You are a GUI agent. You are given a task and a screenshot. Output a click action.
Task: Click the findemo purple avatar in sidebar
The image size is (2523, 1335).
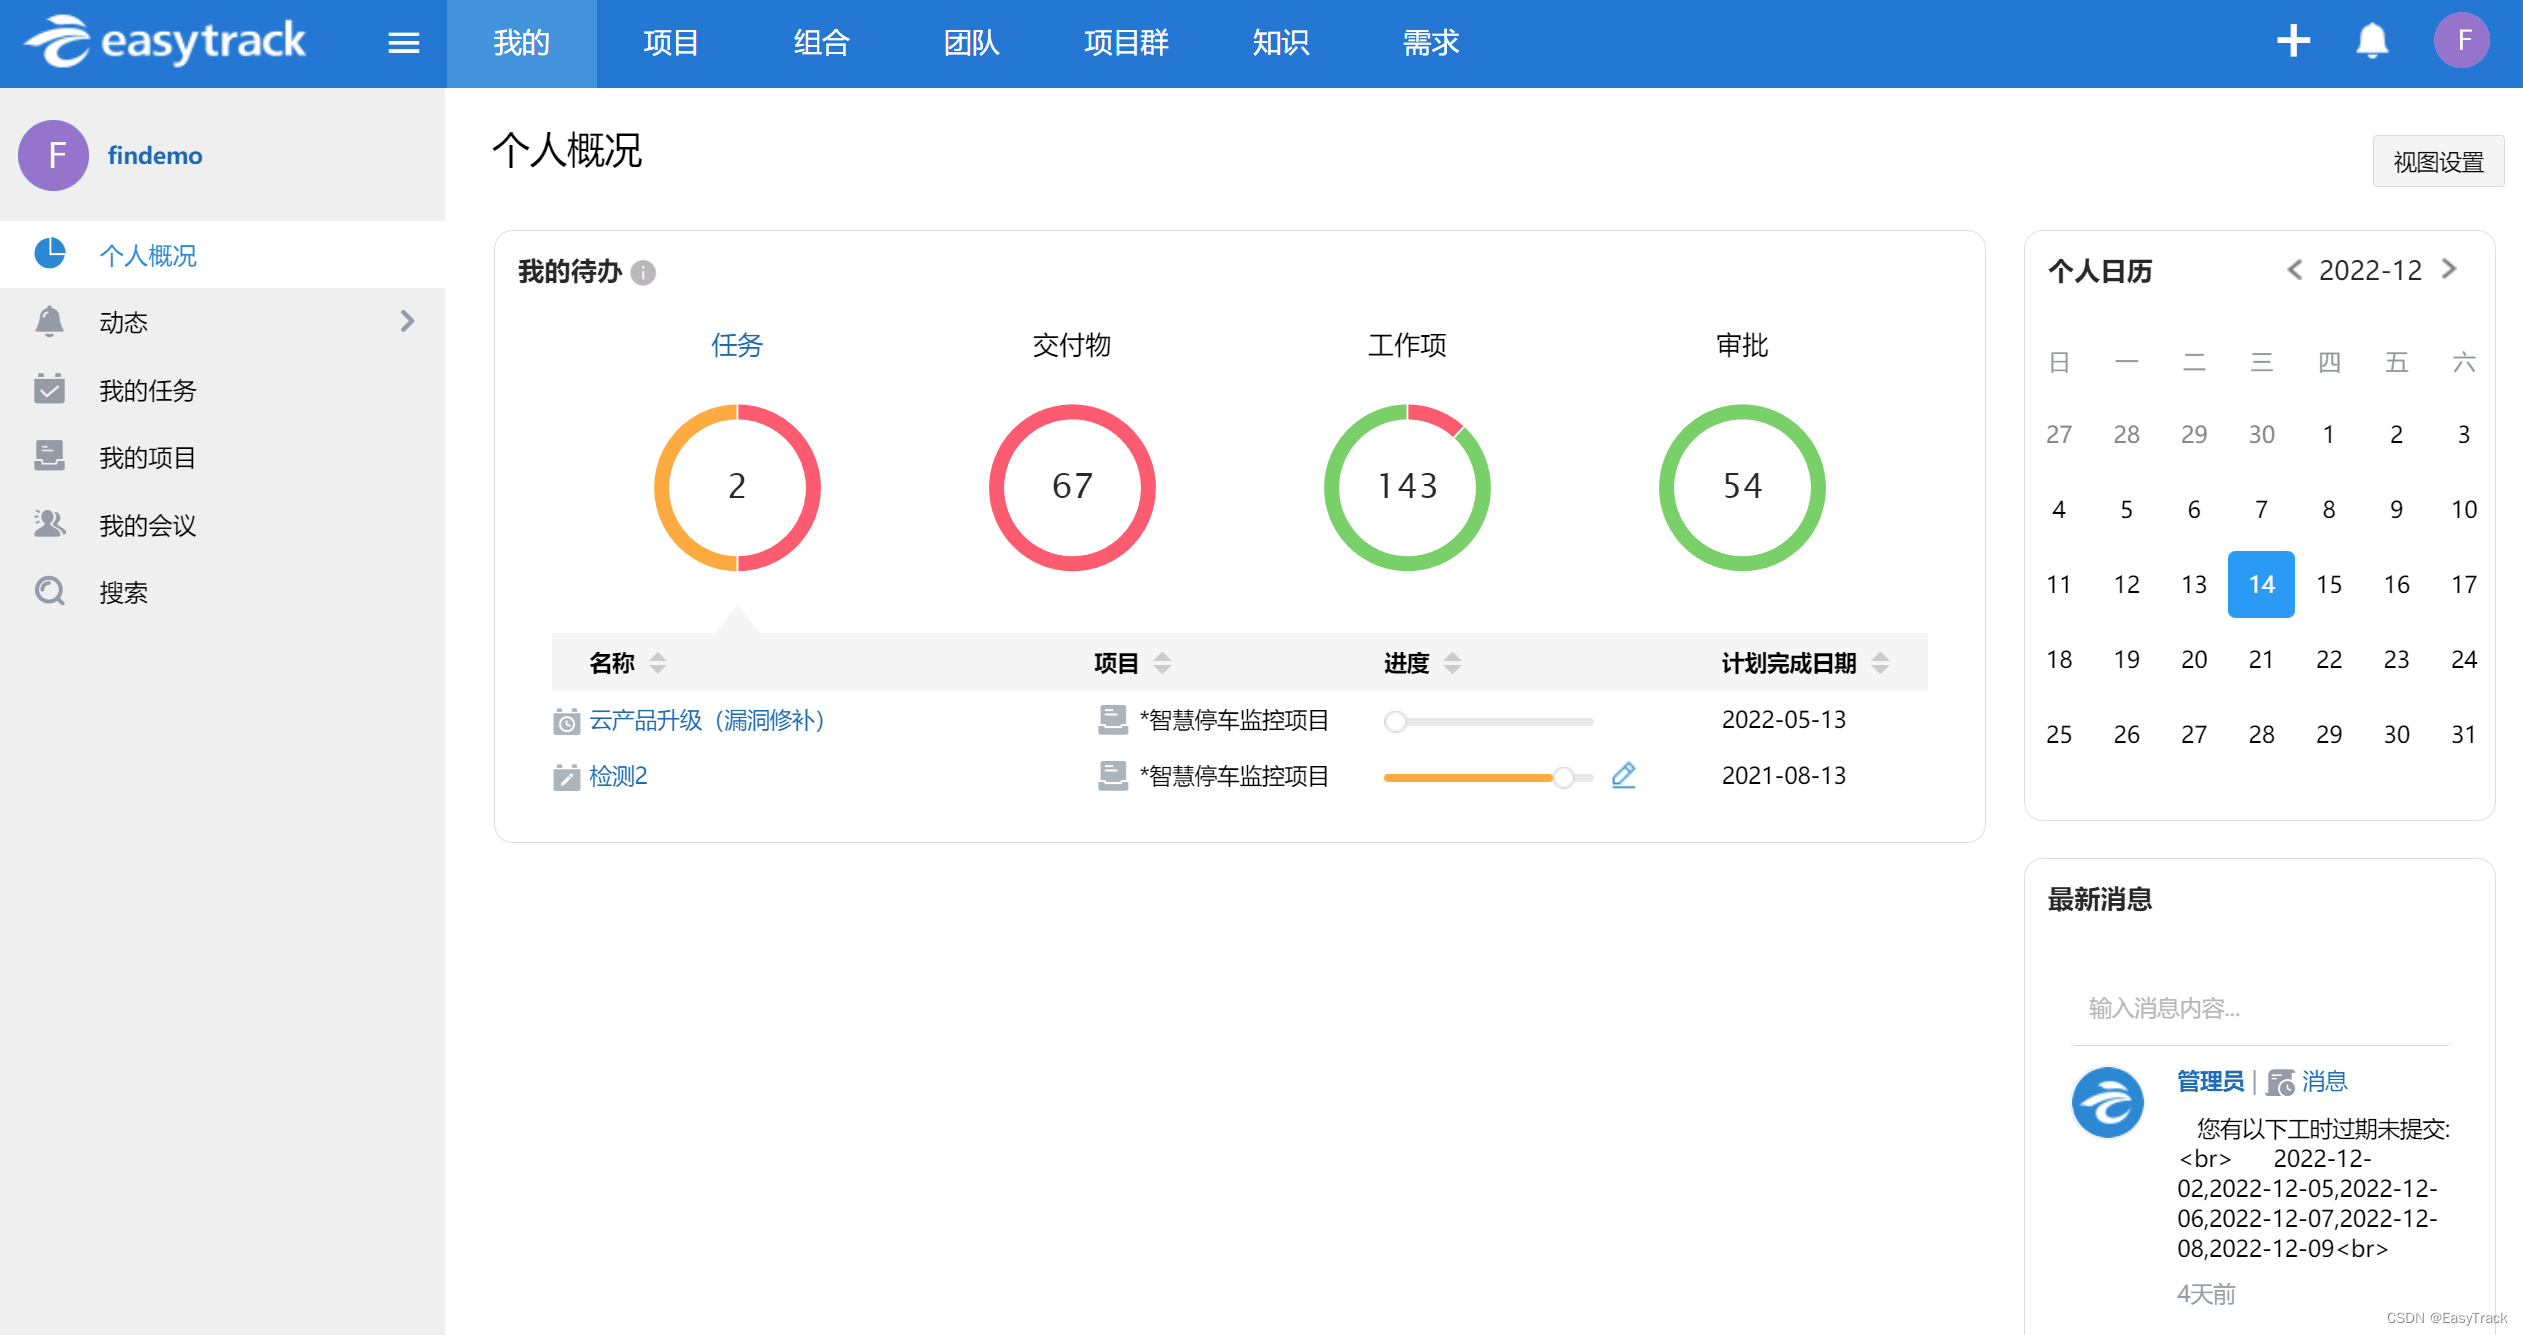click(54, 155)
